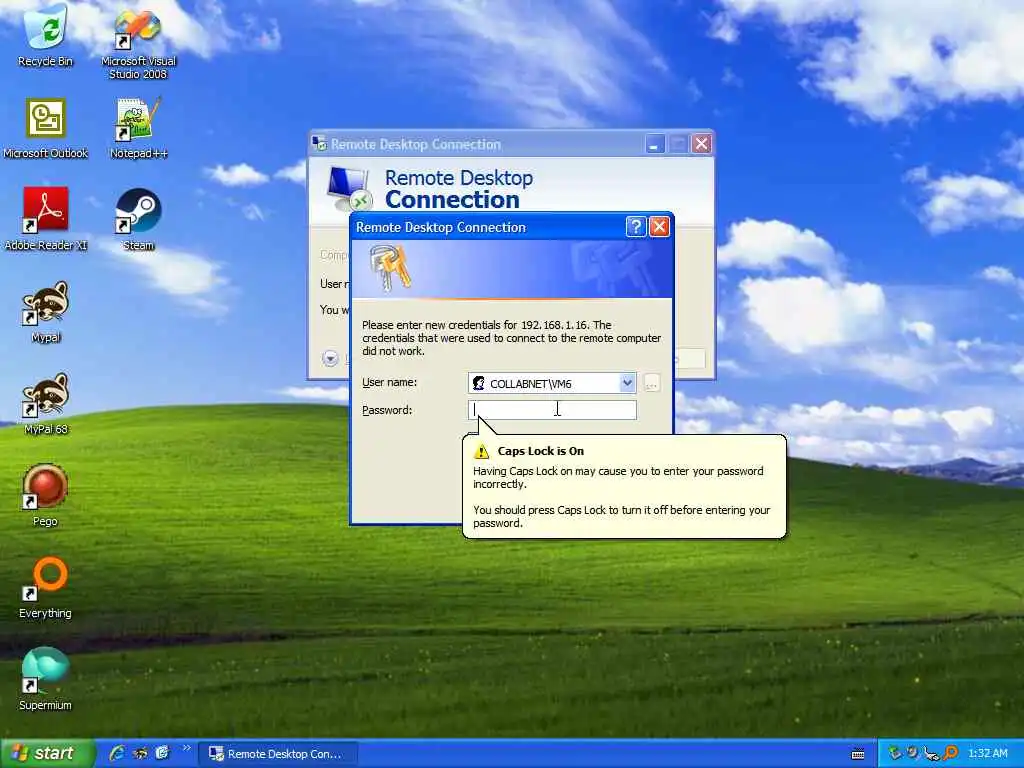Open the MyPal 68 shortcut

pos(46,404)
